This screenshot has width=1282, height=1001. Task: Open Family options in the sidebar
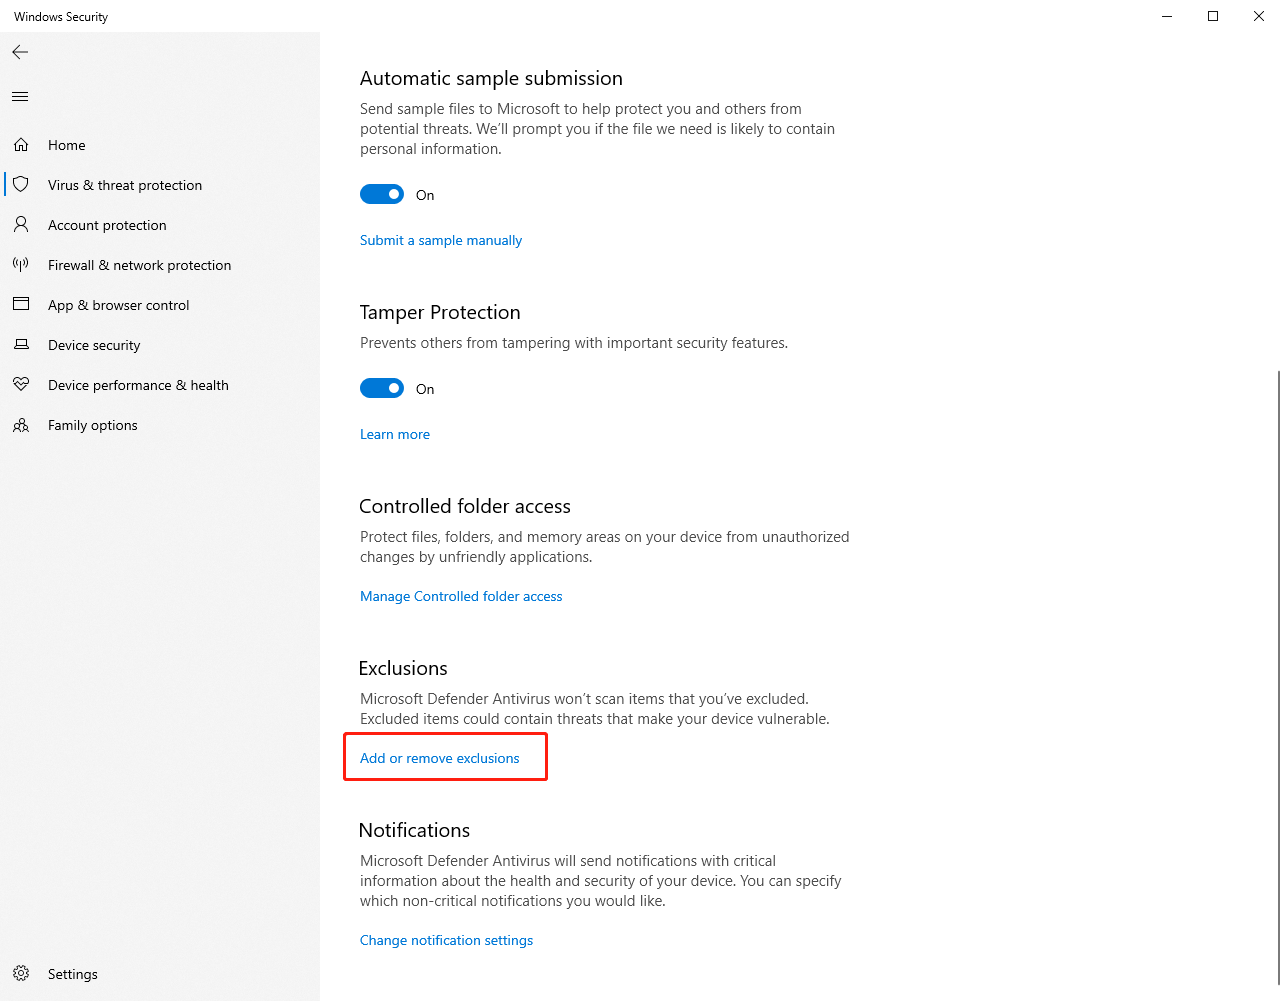(x=160, y=425)
